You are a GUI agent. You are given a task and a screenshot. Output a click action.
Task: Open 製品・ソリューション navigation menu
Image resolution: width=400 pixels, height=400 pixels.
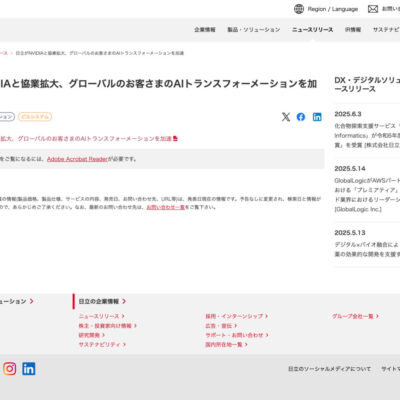click(x=254, y=30)
